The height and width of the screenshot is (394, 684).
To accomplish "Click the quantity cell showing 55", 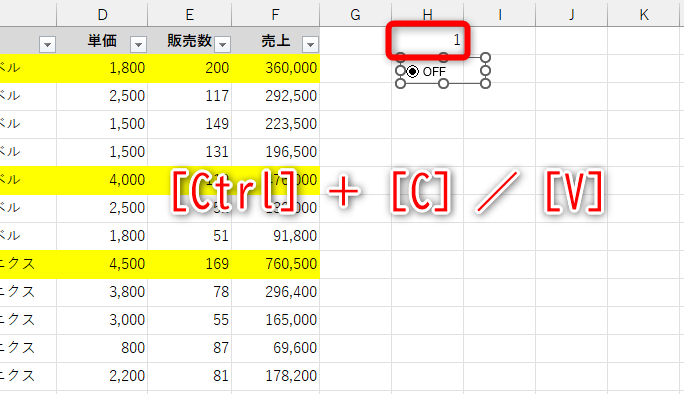I will 190,320.
